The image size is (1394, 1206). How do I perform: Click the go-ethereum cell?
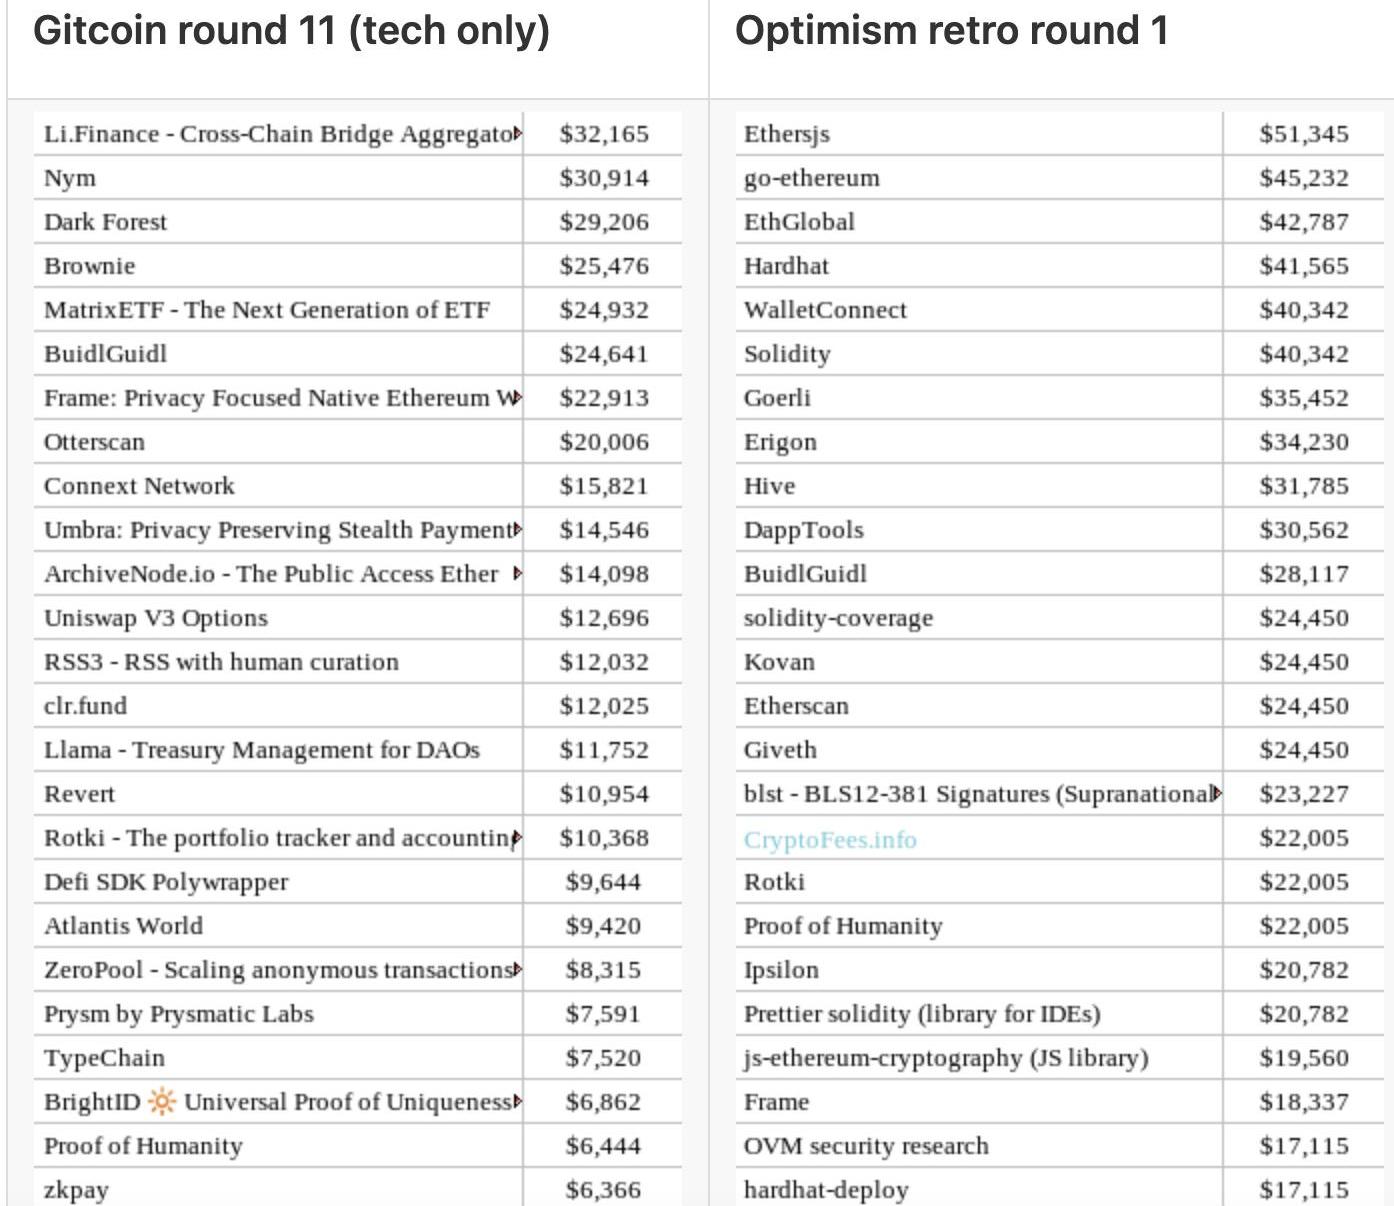811,178
